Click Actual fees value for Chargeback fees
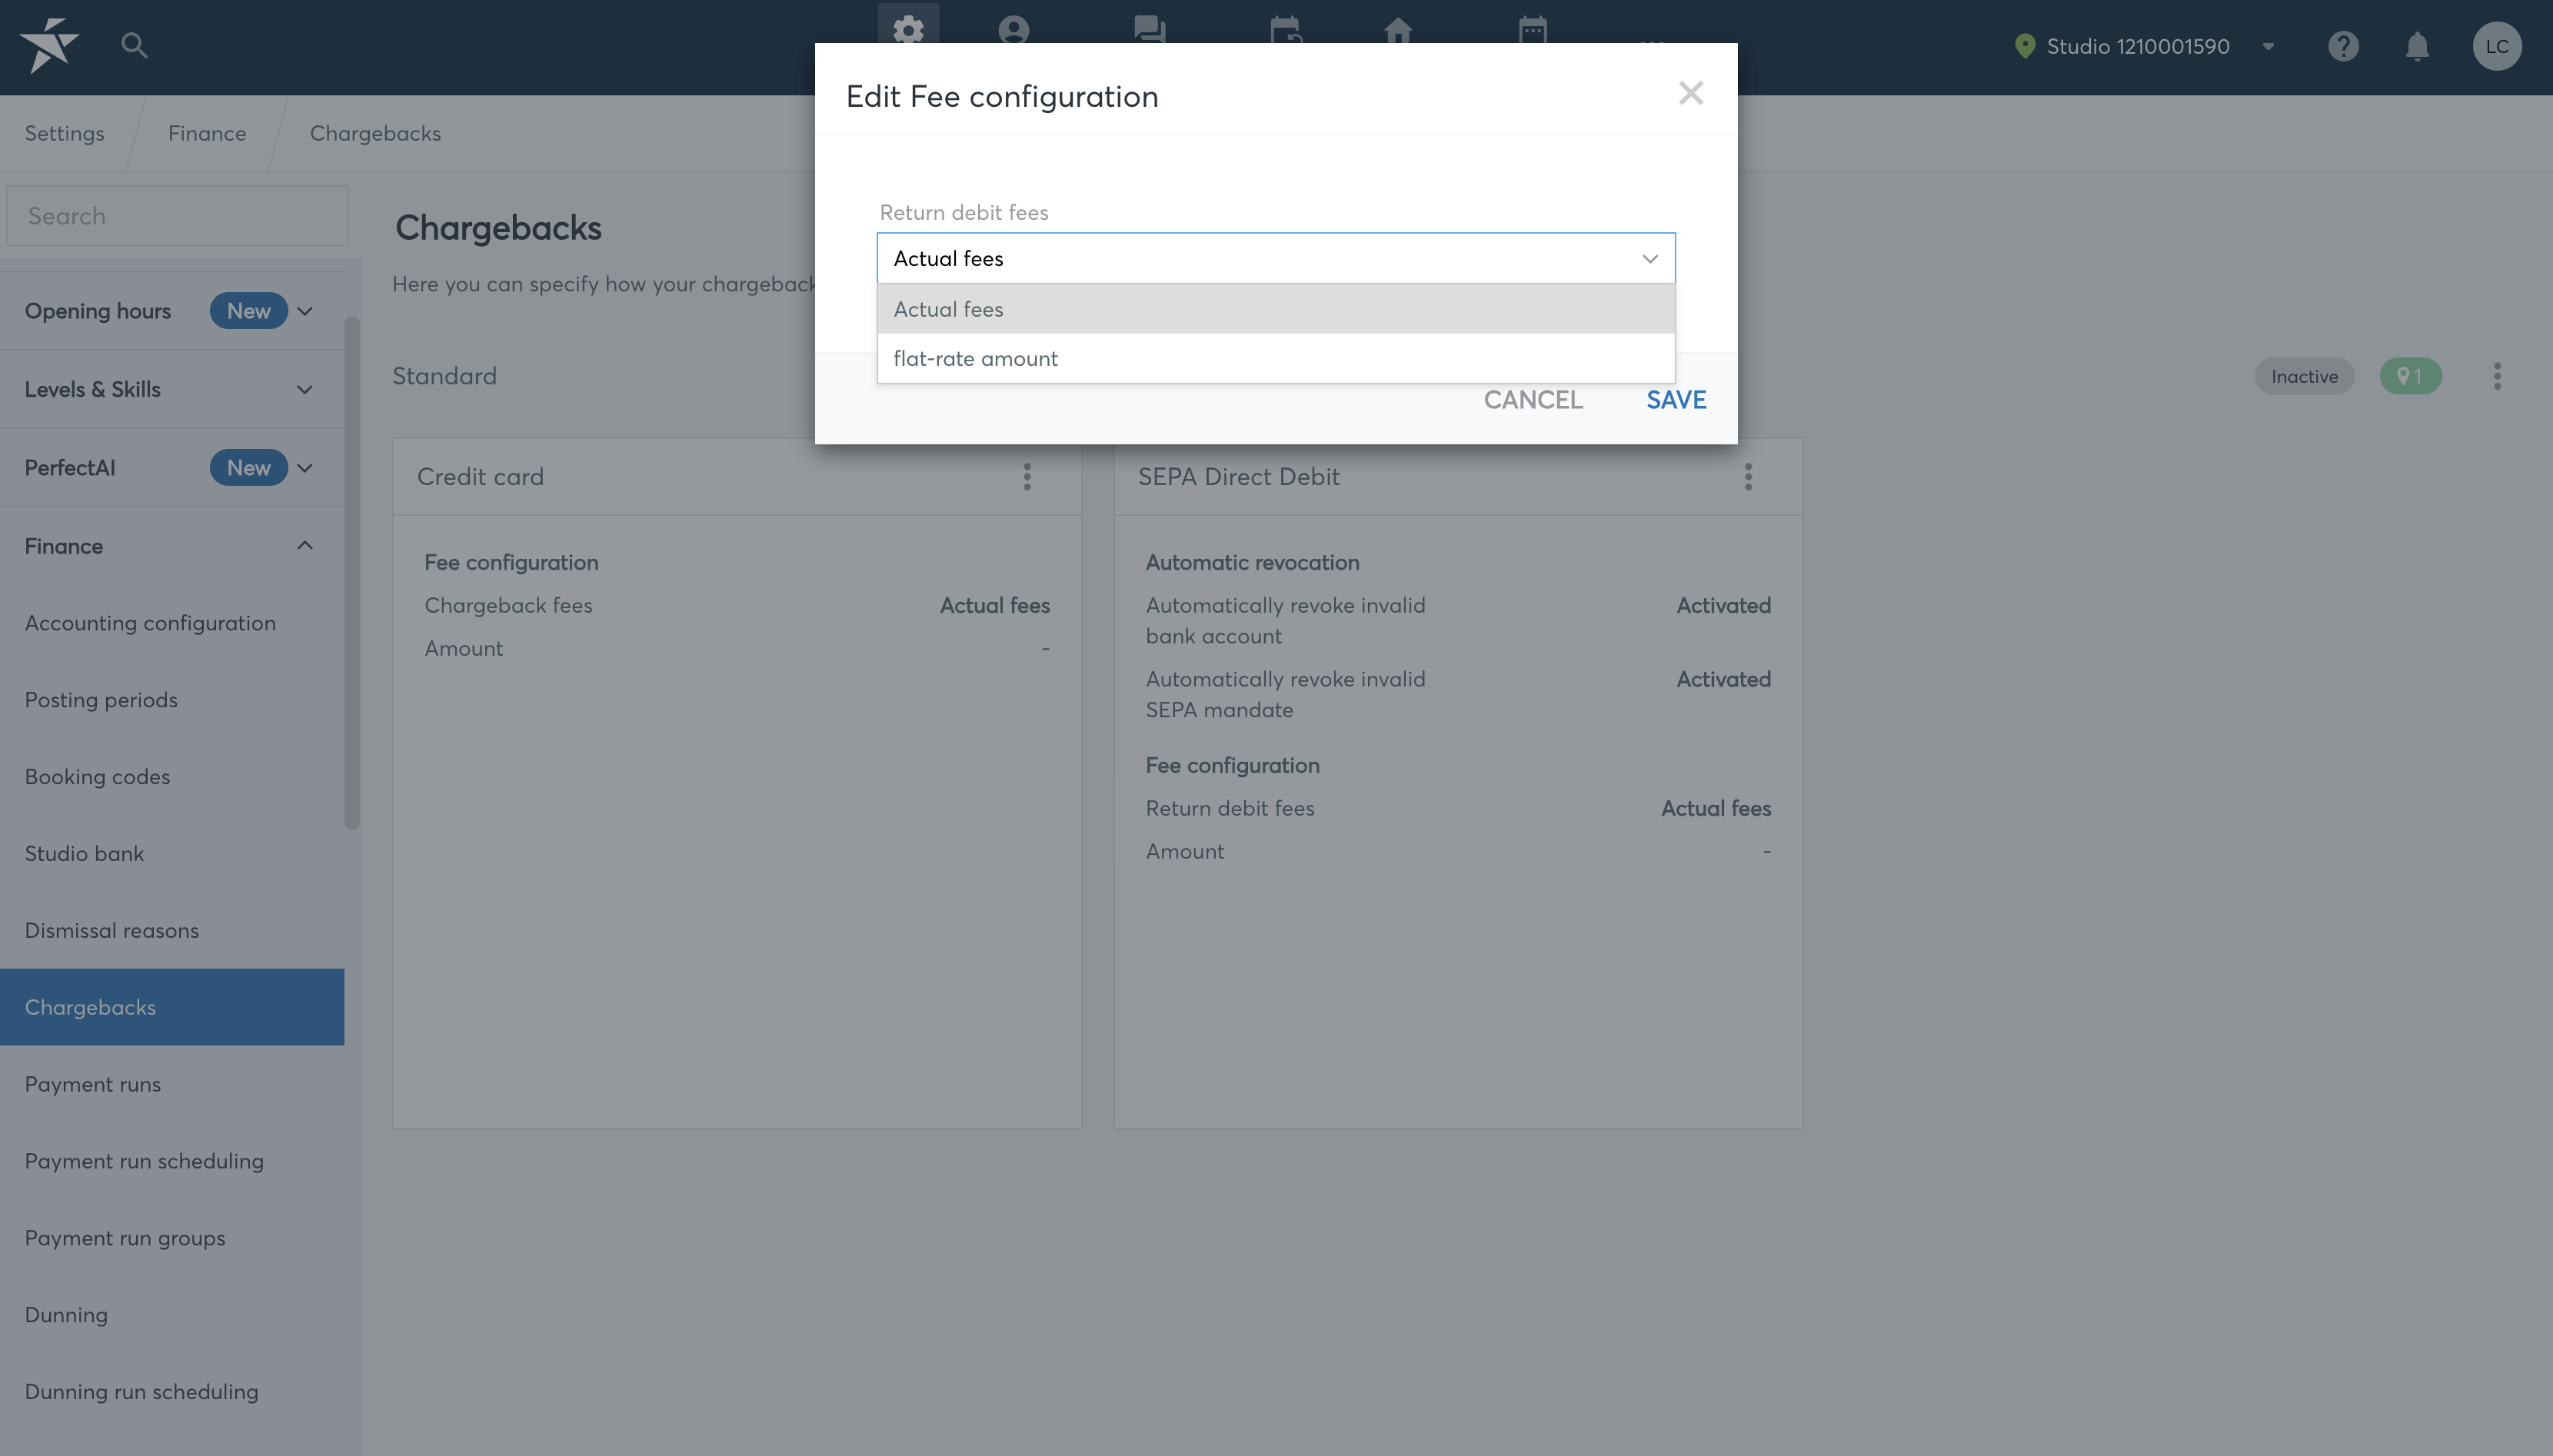The height and width of the screenshot is (1456, 2553). point(994,605)
